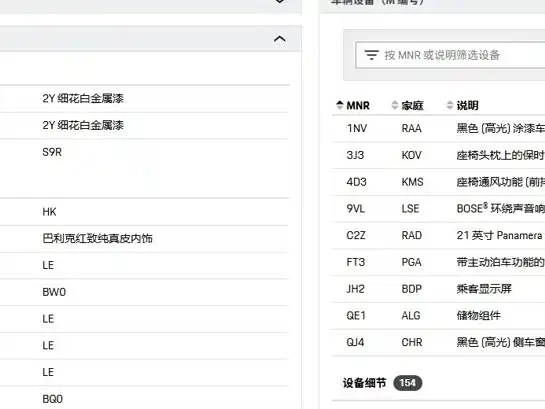Click the C2Z 21-inch Panamera wheel row

(x=438, y=235)
